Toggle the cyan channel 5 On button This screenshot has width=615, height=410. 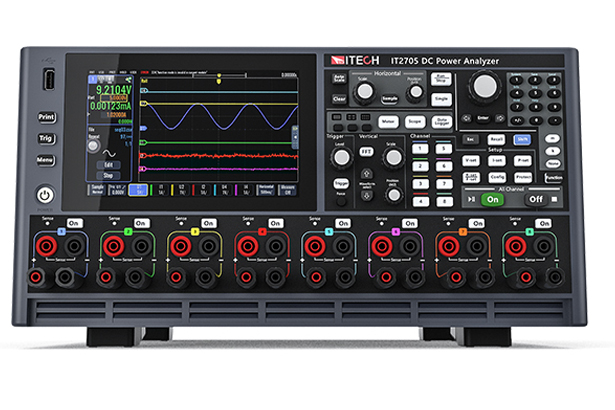click(343, 223)
